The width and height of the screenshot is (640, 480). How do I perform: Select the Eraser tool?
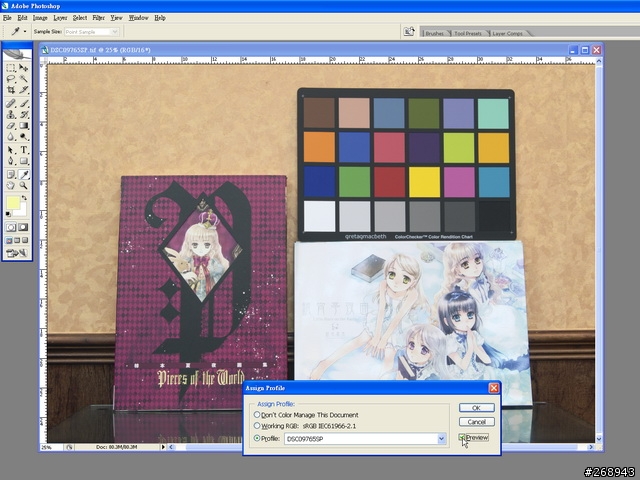11,126
